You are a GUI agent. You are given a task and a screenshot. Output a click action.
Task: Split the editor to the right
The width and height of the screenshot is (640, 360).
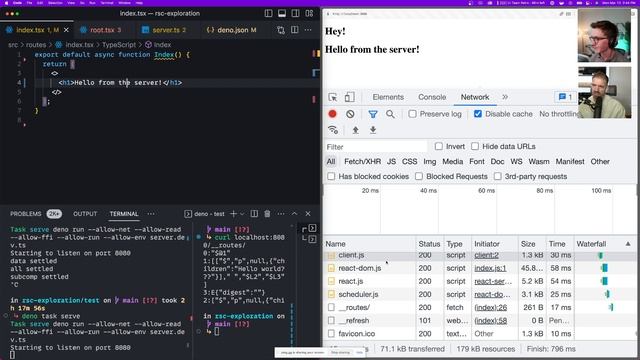[x=295, y=30]
